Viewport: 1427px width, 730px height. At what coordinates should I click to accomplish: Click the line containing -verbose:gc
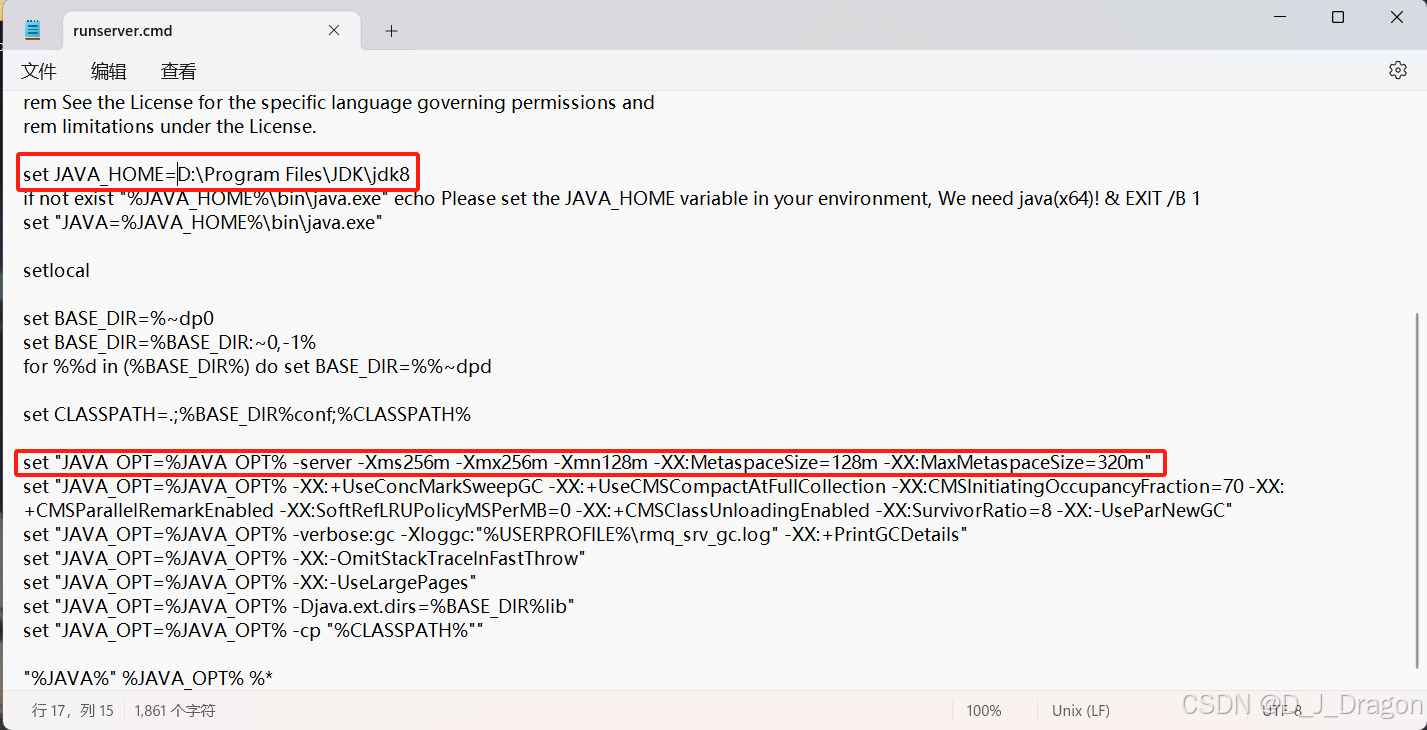click(x=495, y=535)
